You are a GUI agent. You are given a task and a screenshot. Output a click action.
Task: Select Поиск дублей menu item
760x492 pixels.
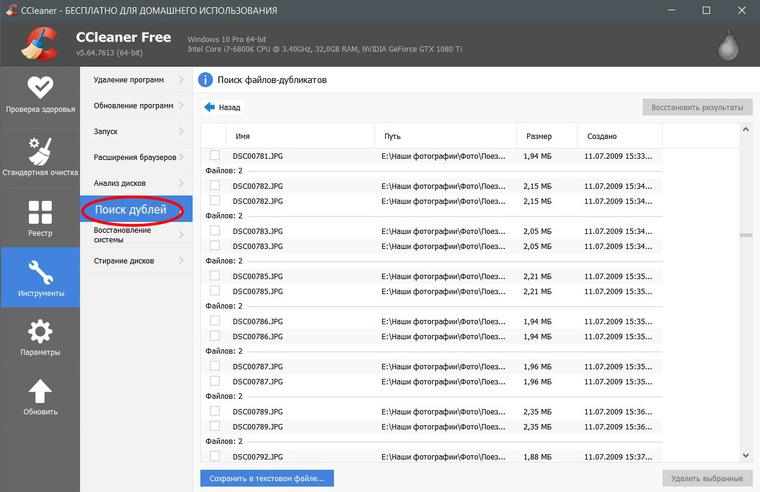pos(136,209)
